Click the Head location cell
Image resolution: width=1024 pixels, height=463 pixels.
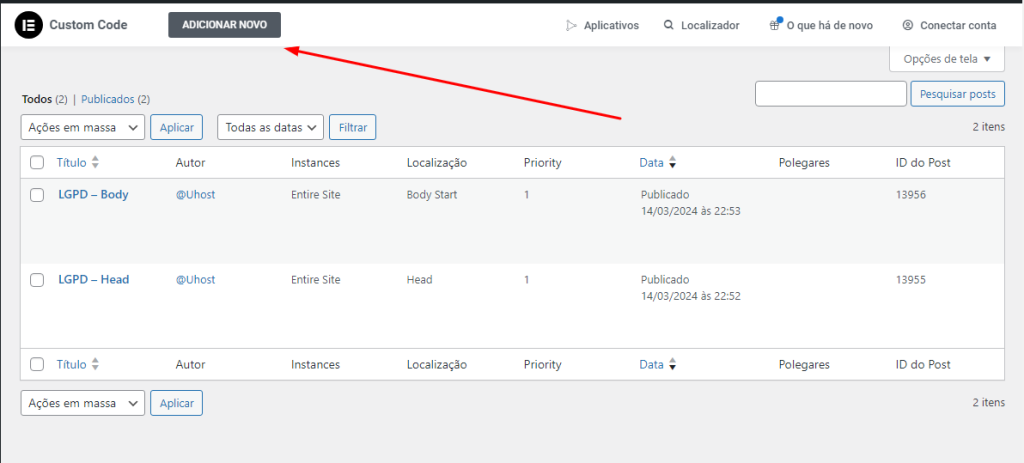[419, 279]
